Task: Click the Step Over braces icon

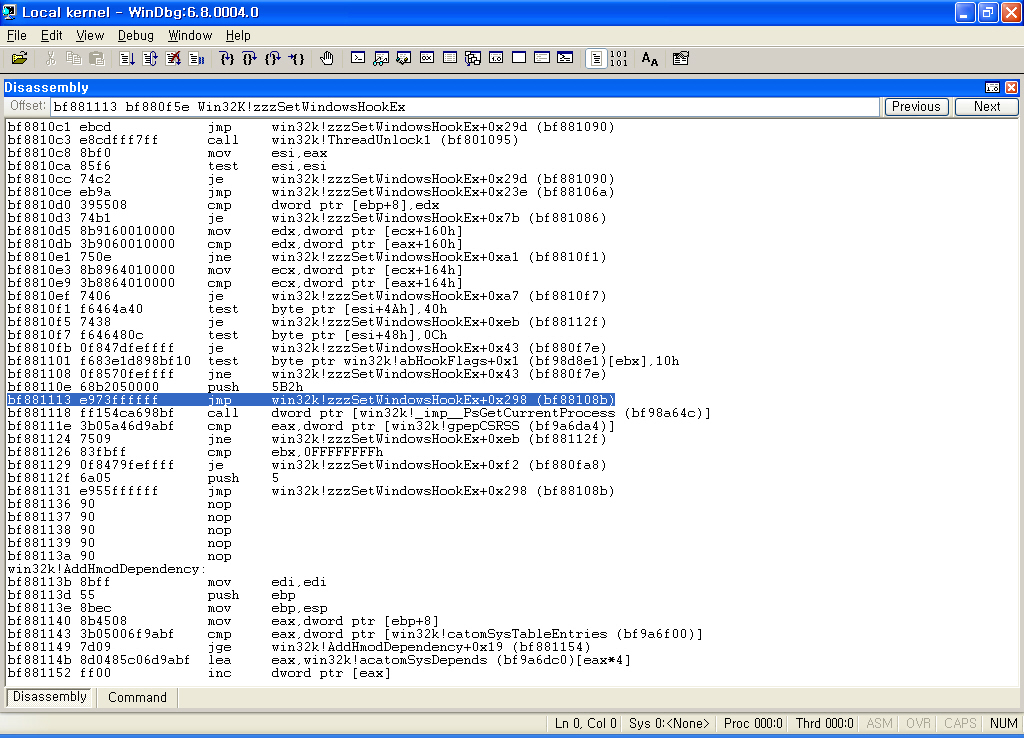Action: 249,59
